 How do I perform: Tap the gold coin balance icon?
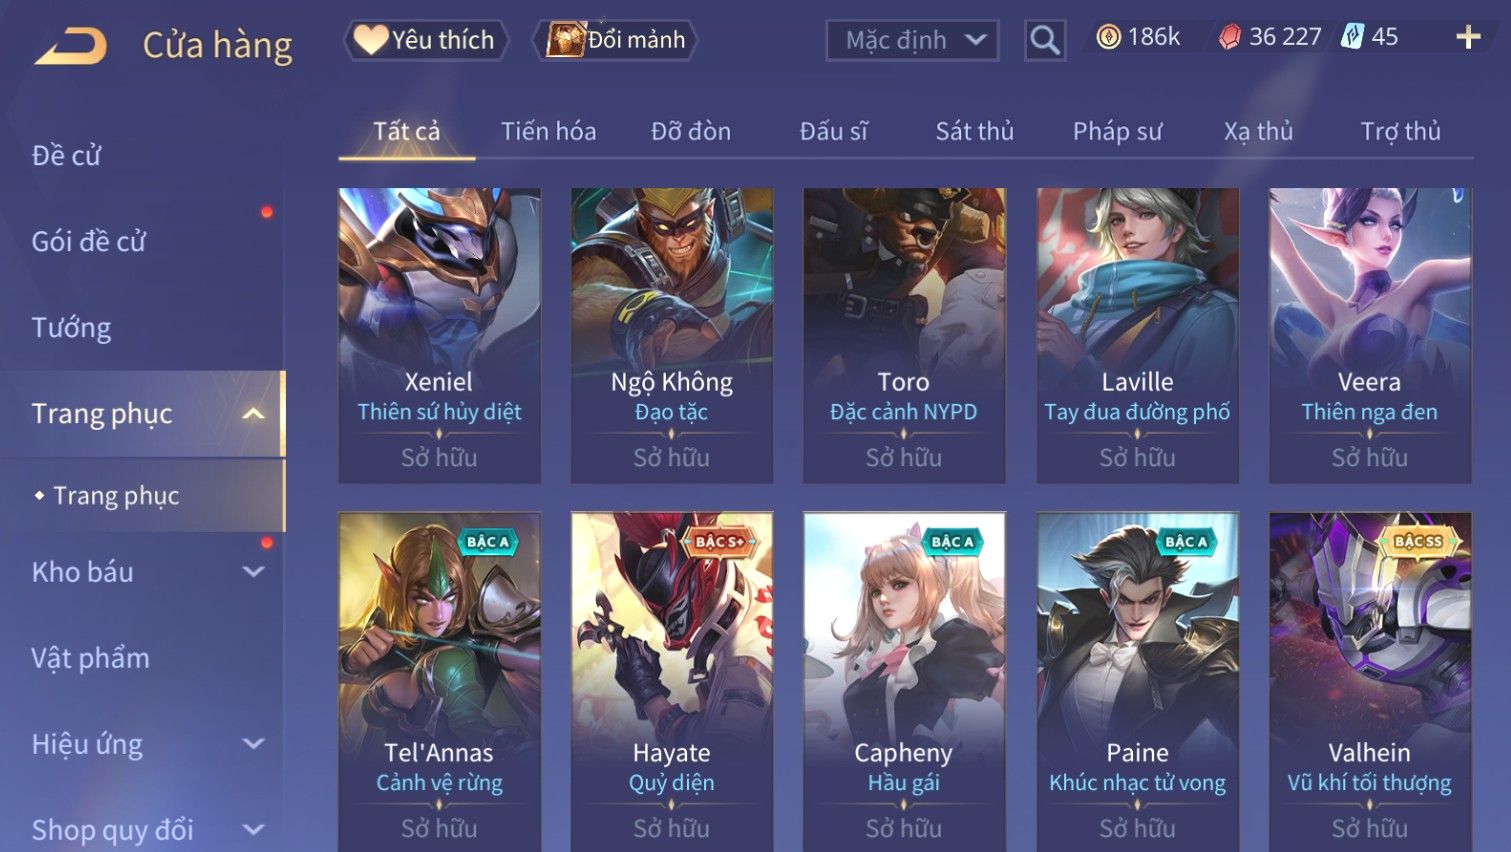[x=1108, y=37]
